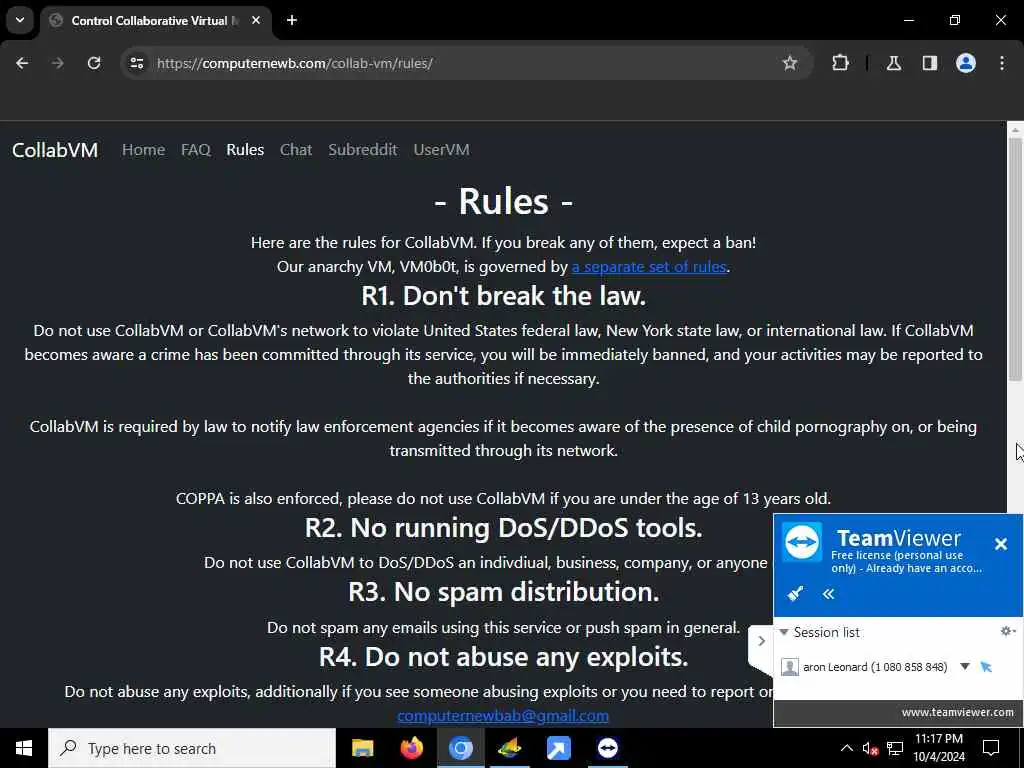This screenshot has width=1024, height=768.
Task: Open the browser three-dot menu
Action: 1002,63
